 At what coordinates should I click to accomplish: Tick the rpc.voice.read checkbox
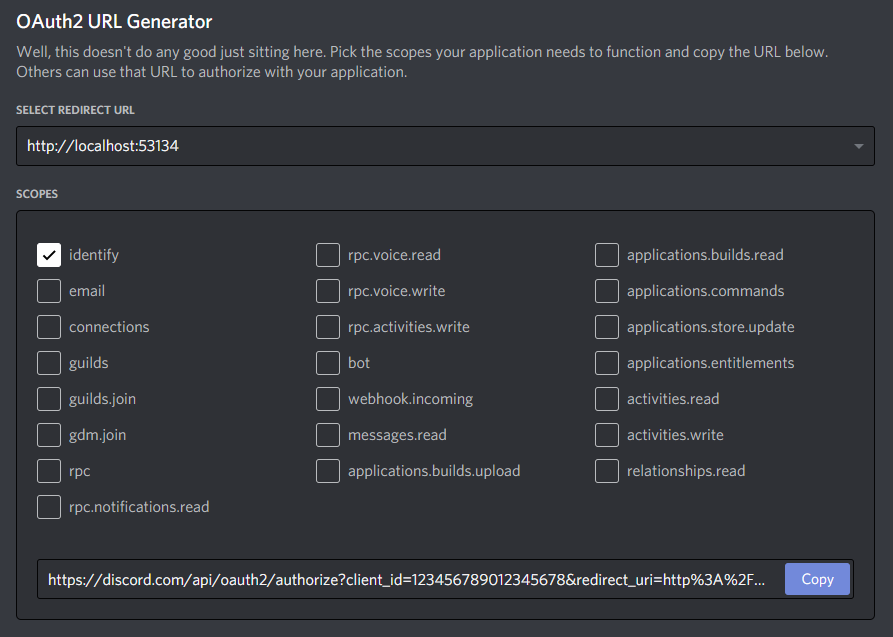[x=328, y=255]
